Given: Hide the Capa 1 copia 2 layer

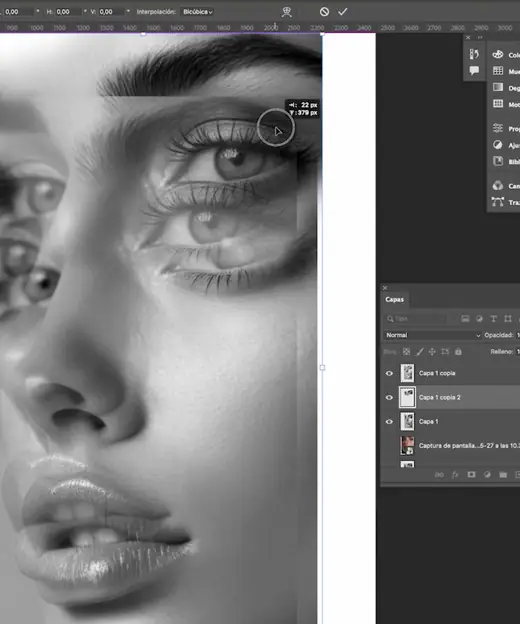Looking at the screenshot, I should coord(389,398).
